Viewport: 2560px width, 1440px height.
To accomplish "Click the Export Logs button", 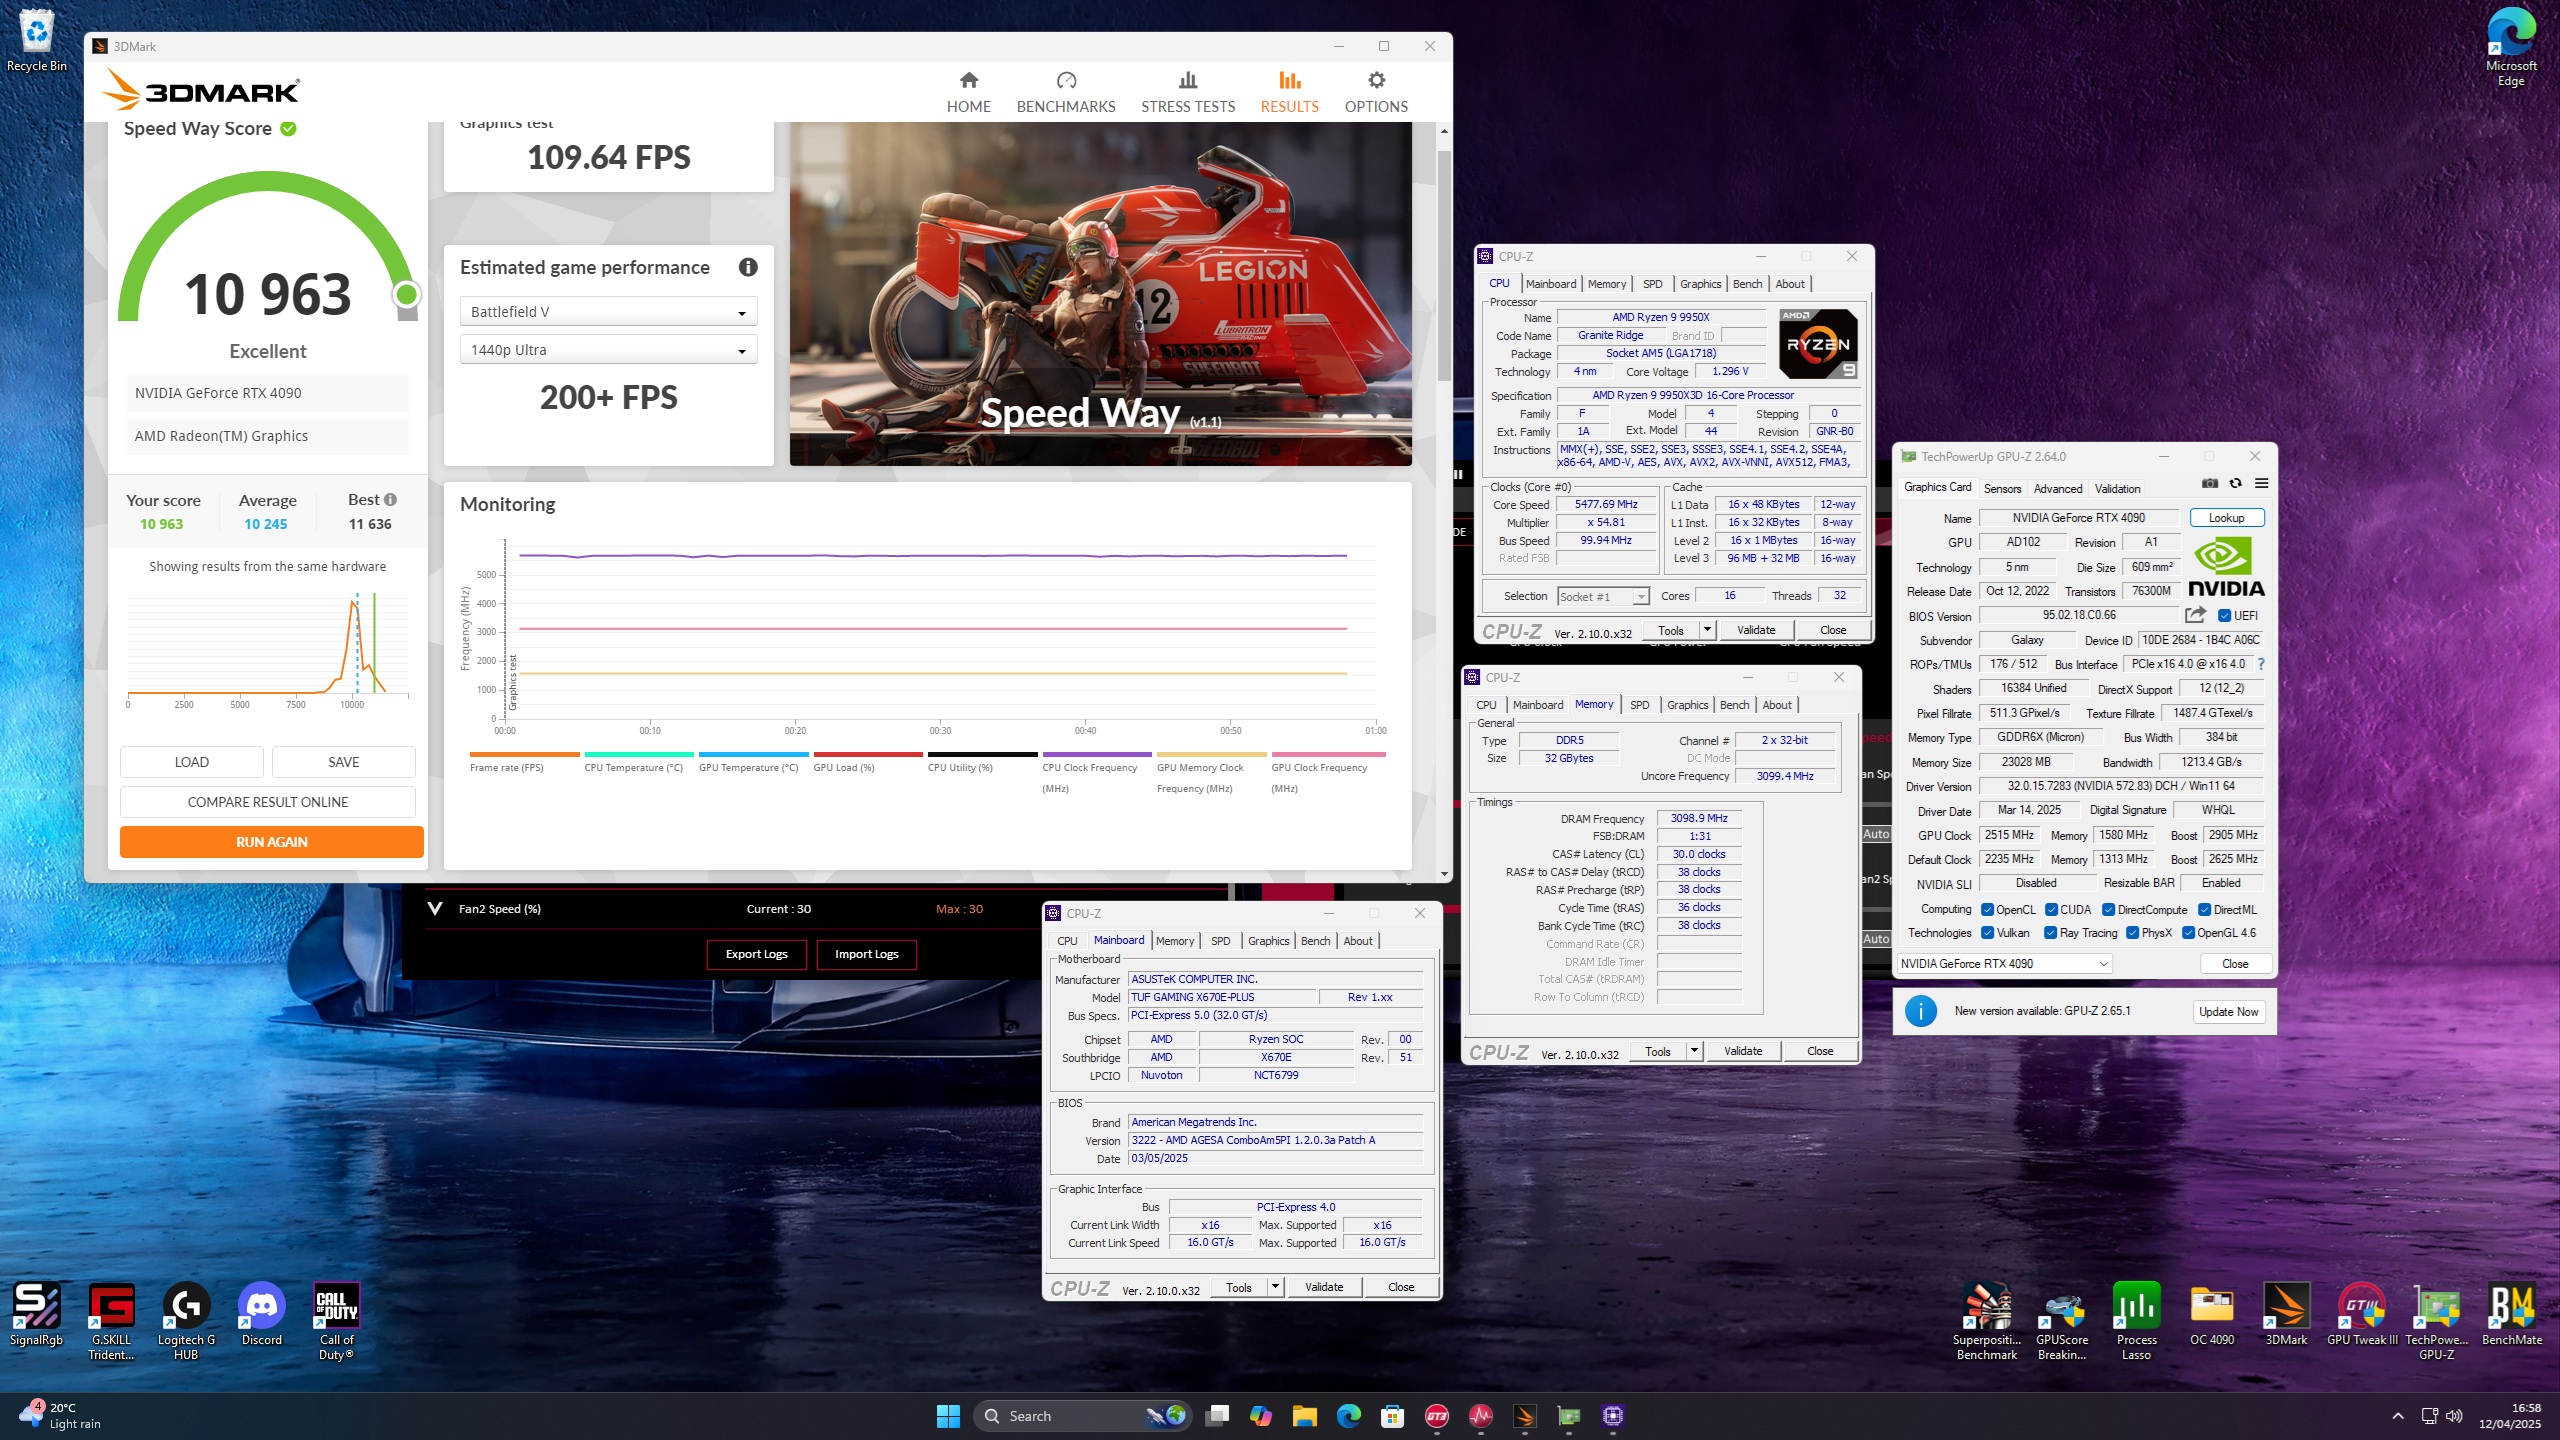I will point(757,954).
